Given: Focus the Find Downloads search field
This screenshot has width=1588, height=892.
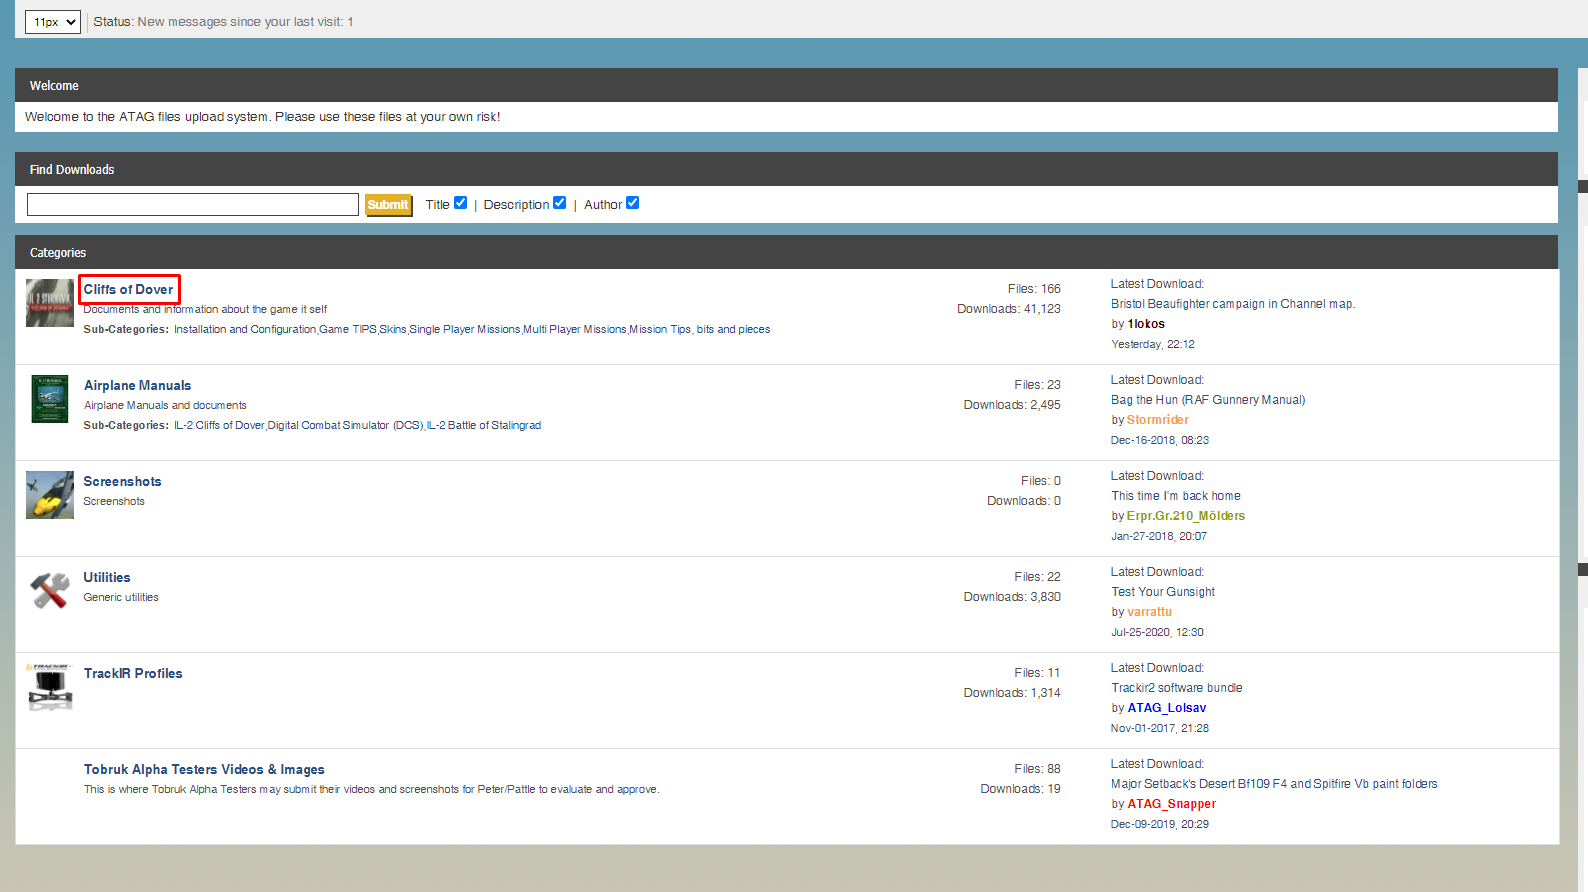Looking at the screenshot, I should pyautogui.click(x=193, y=205).
